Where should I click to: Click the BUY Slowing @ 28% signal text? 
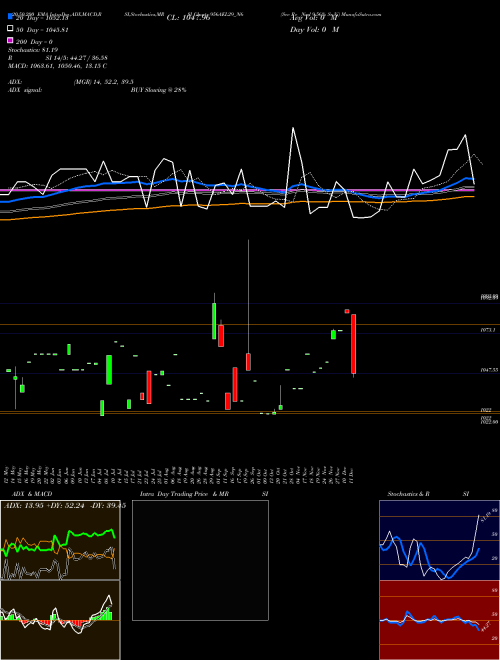coord(158,90)
